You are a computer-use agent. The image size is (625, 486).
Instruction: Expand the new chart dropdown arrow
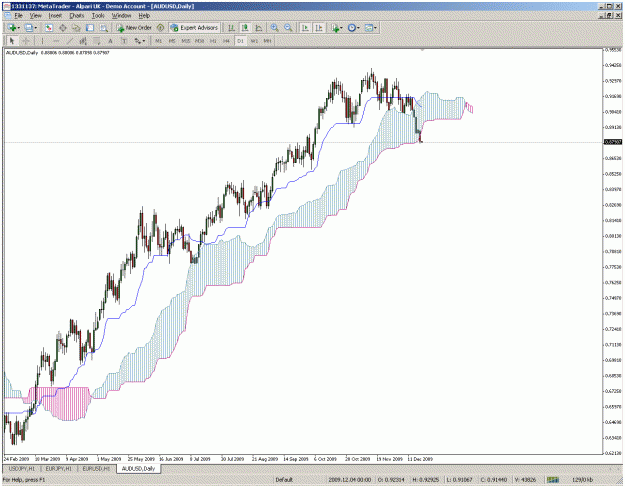click(19, 28)
